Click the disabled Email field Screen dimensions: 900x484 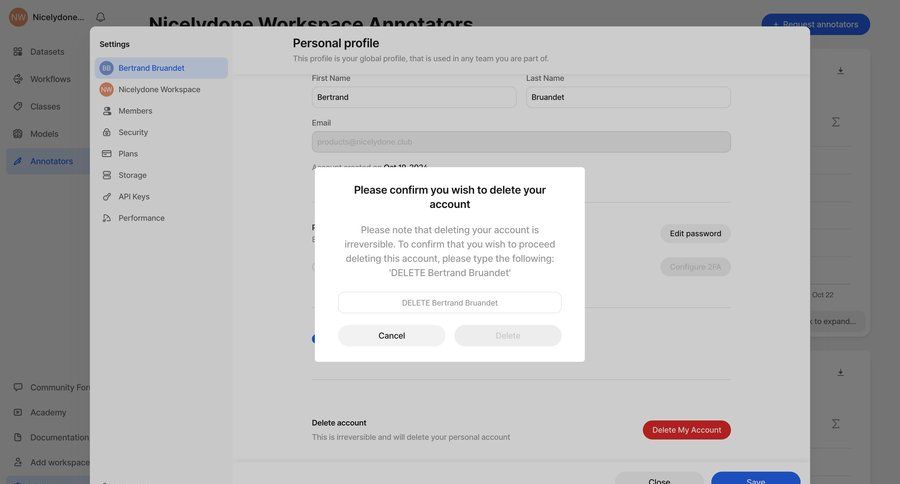(x=521, y=142)
